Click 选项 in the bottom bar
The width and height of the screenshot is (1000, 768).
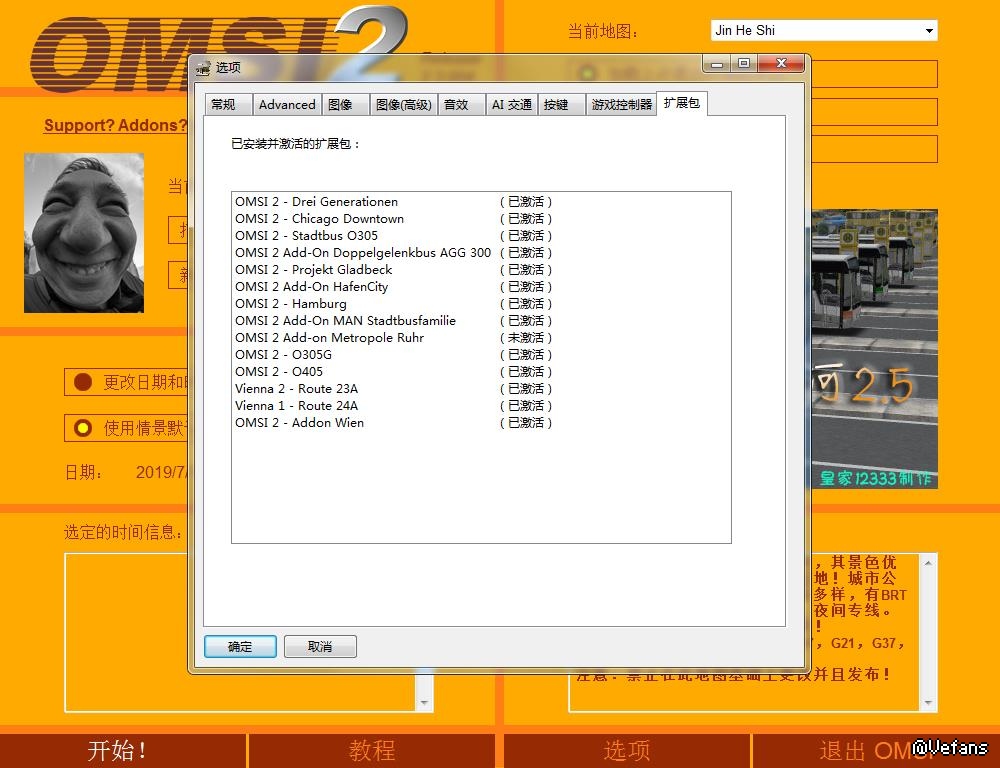pyautogui.click(x=627, y=750)
